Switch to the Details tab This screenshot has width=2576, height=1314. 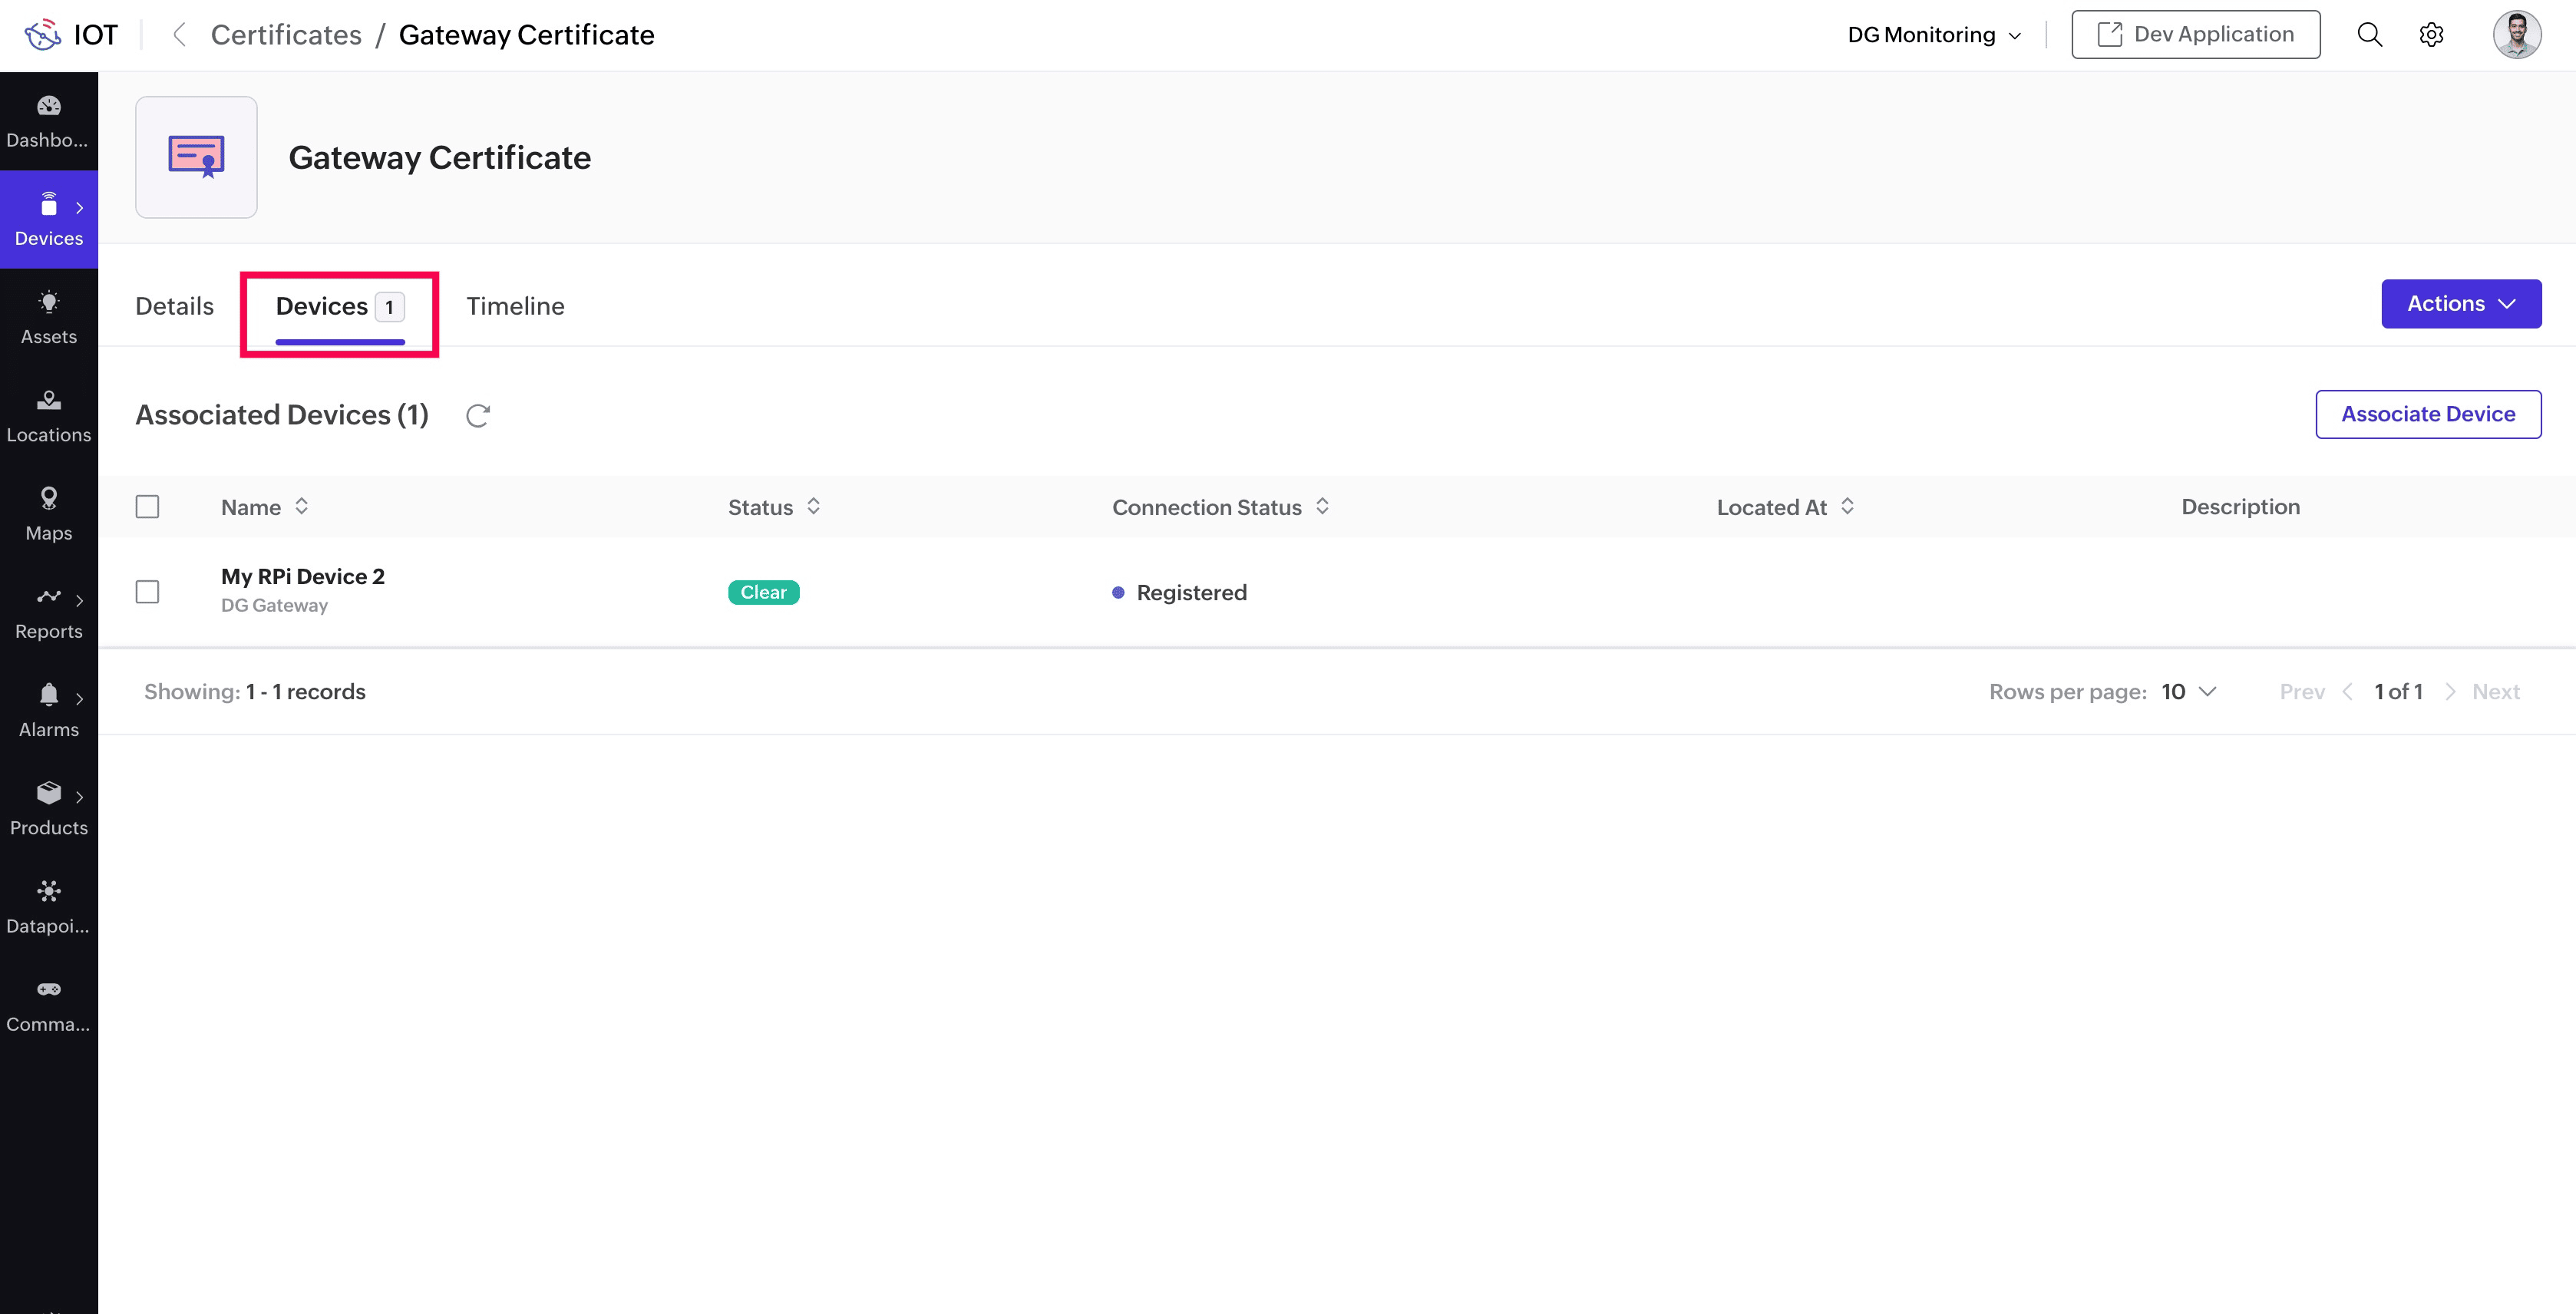(174, 306)
